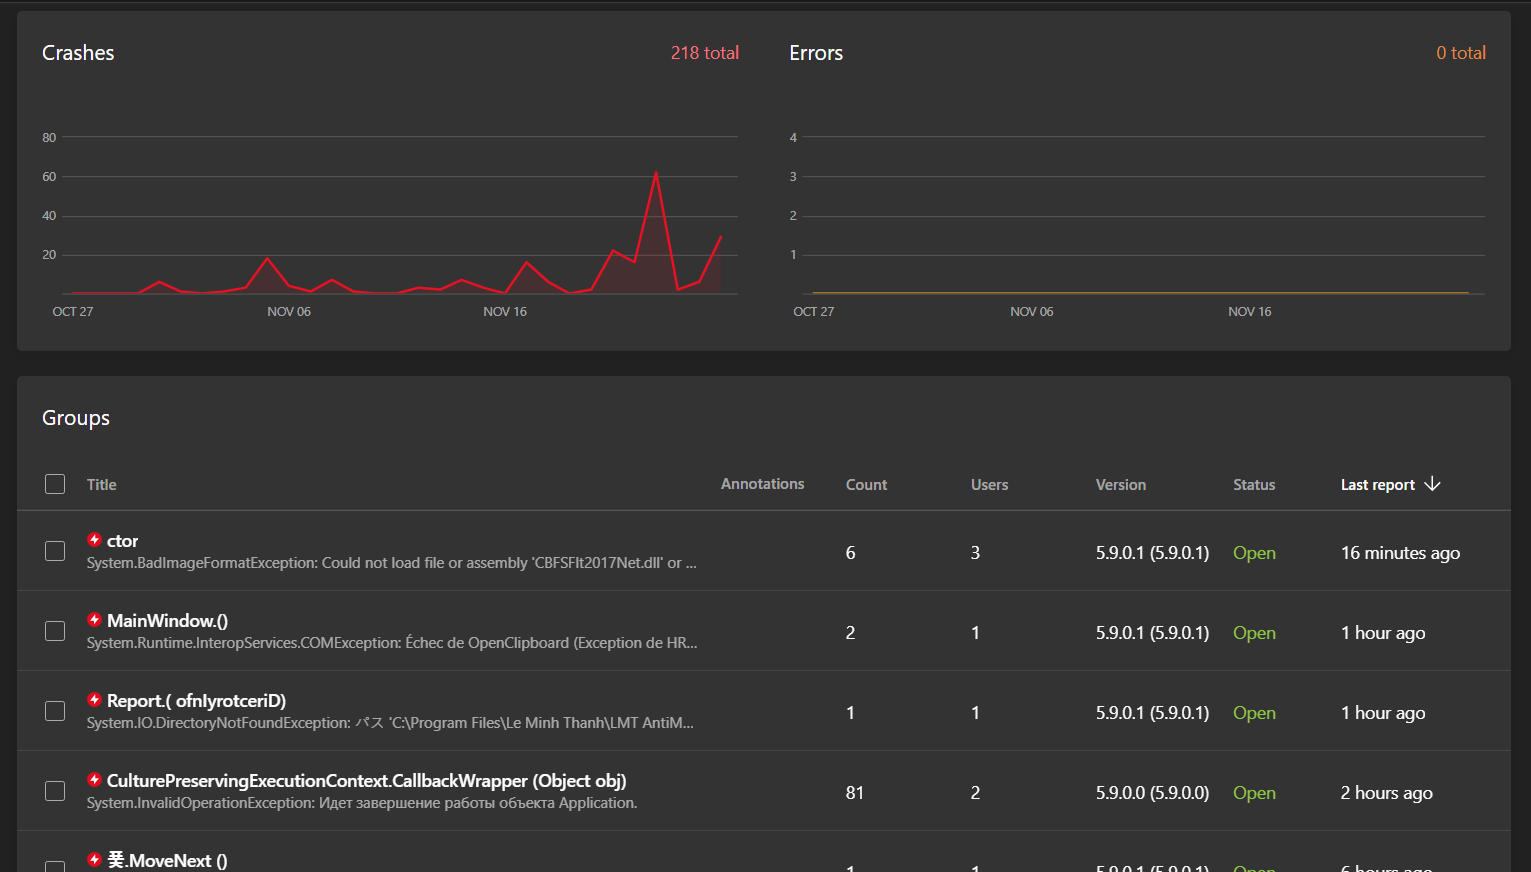The image size is (1531, 872).
Task: Click the crash icon beside ctor
Action: coord(94,540)
